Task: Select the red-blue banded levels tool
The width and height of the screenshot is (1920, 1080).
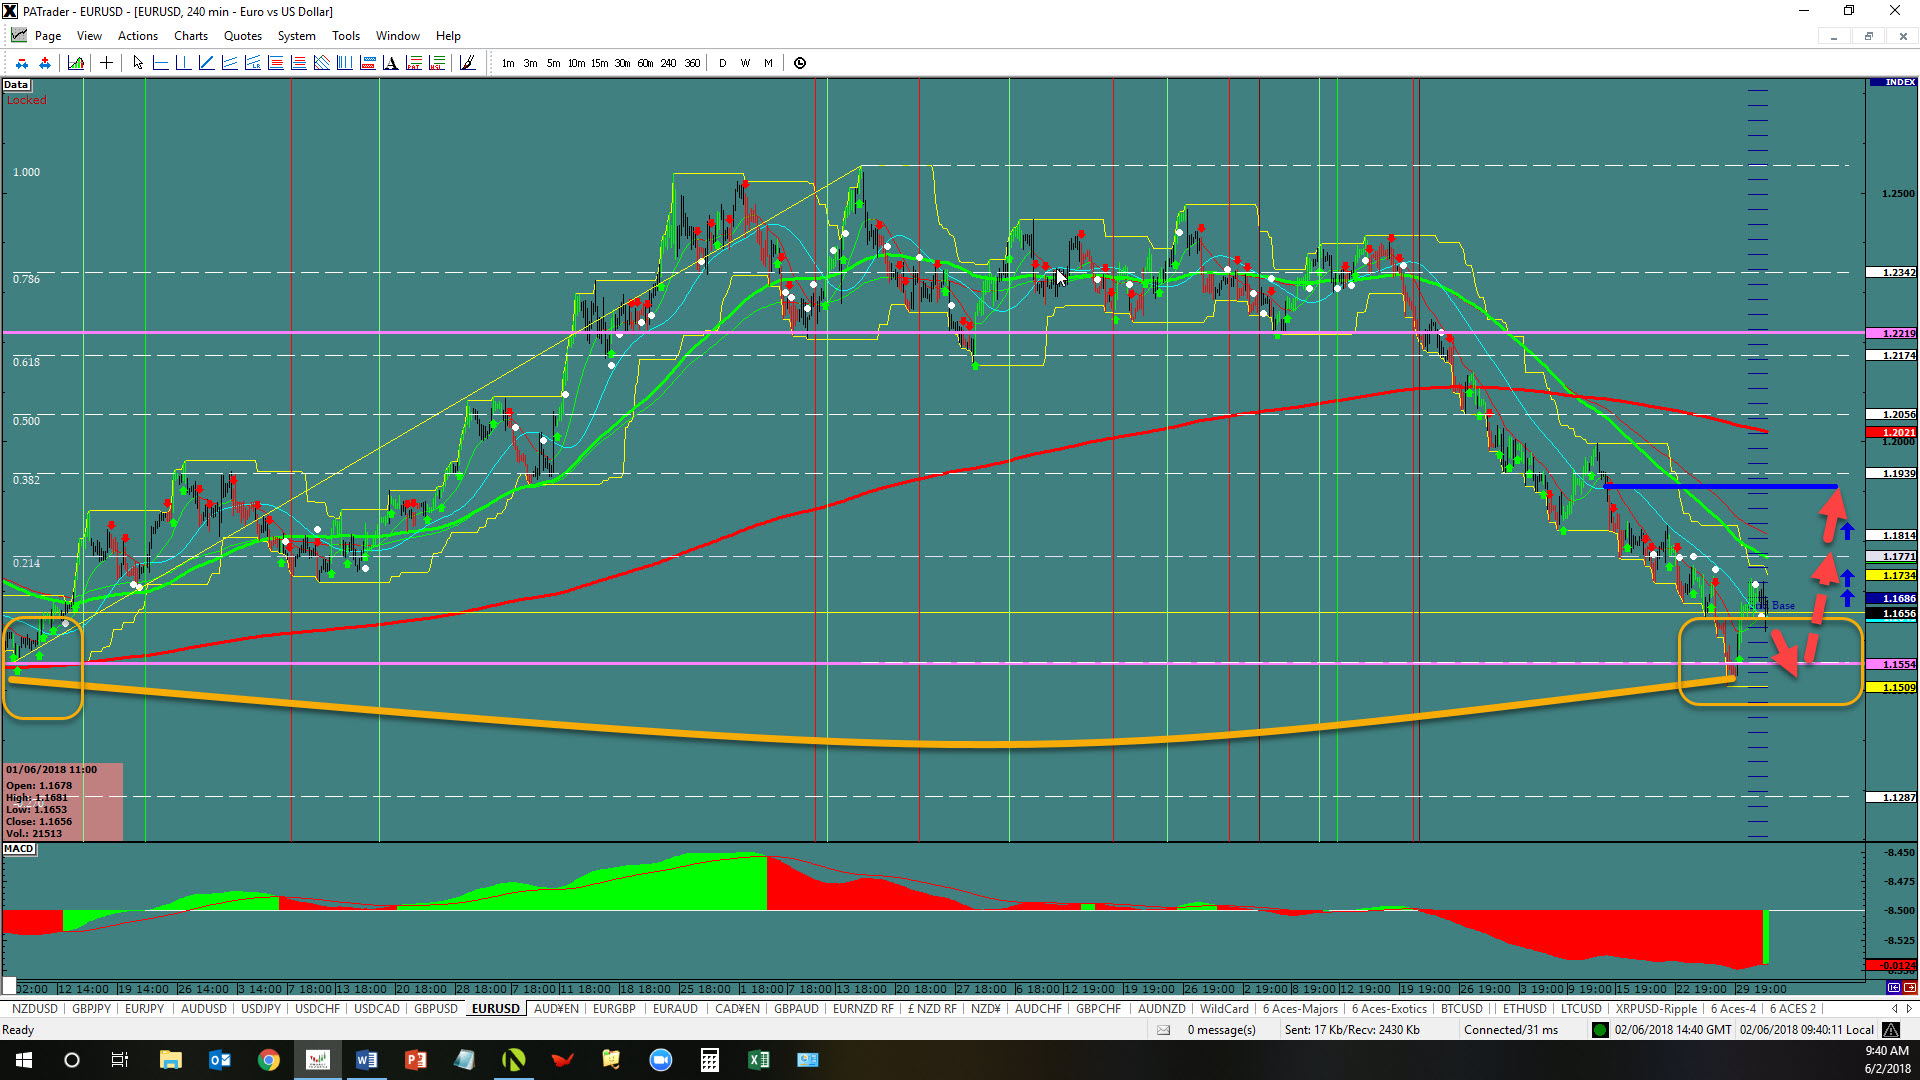Action: 367,63
